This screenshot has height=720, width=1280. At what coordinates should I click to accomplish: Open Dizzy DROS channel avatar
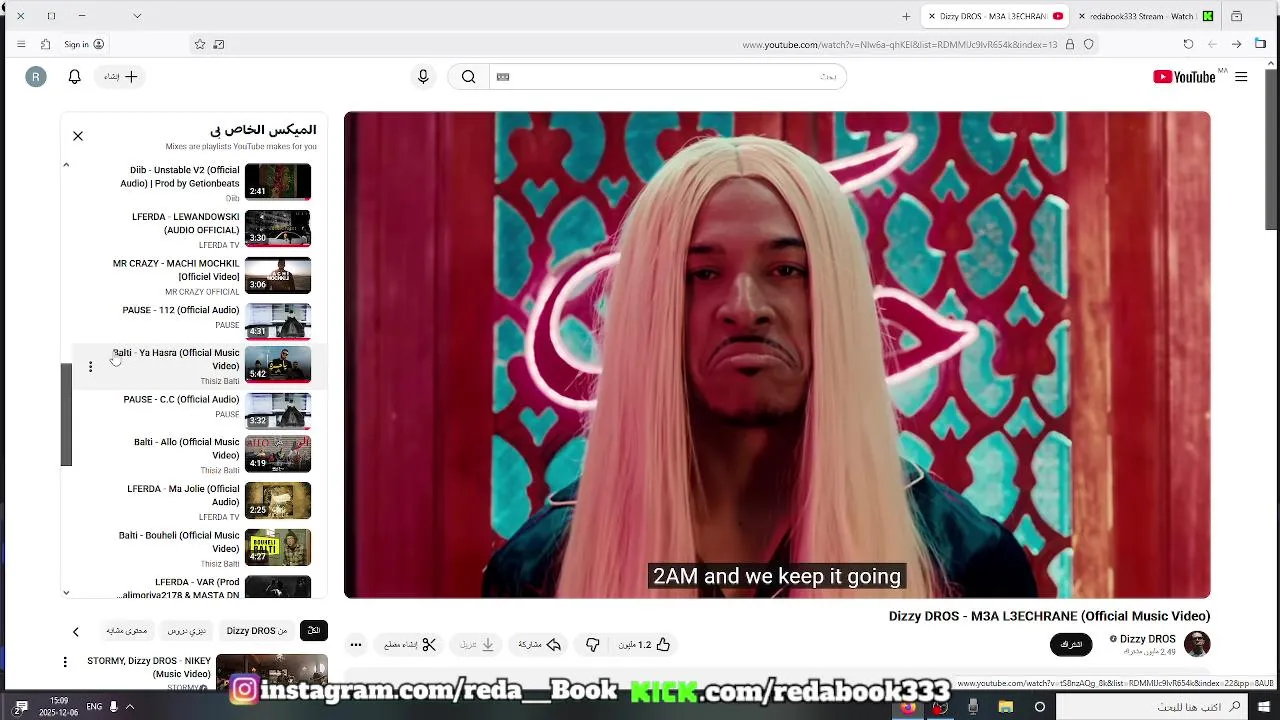[1197, 644]
